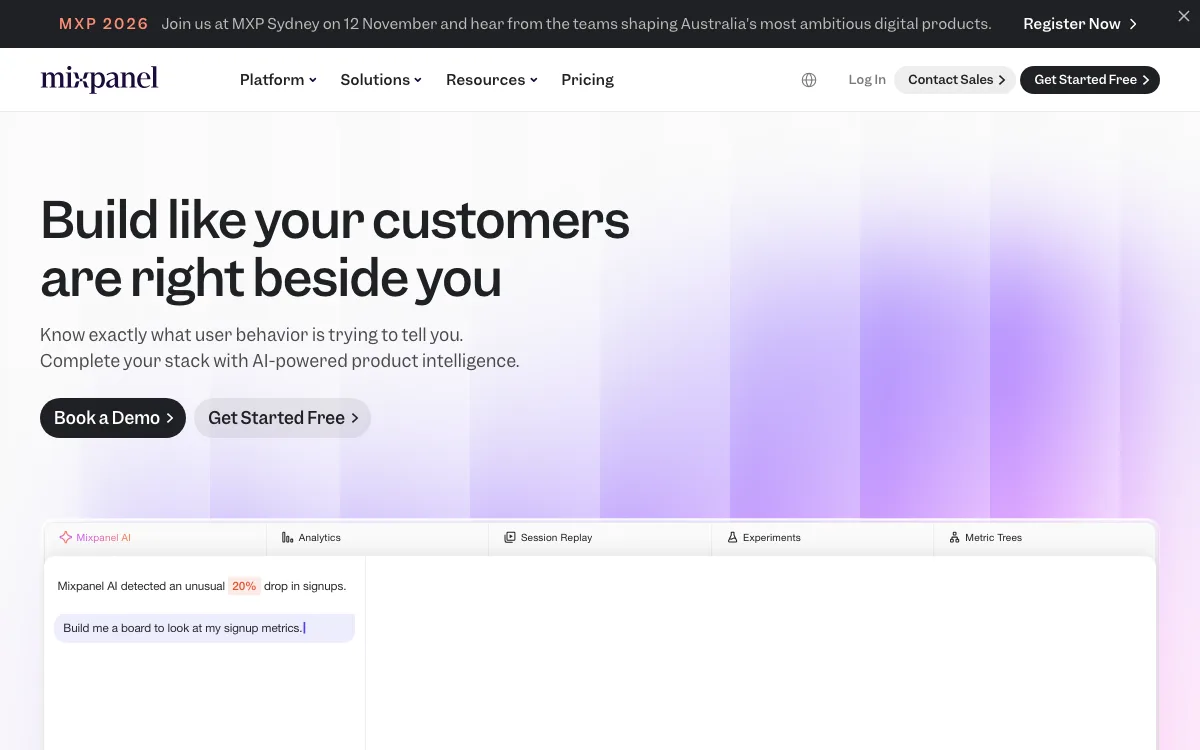Click Contact Sales button
The image size is (1200, 750).
(x=955, y=80)
